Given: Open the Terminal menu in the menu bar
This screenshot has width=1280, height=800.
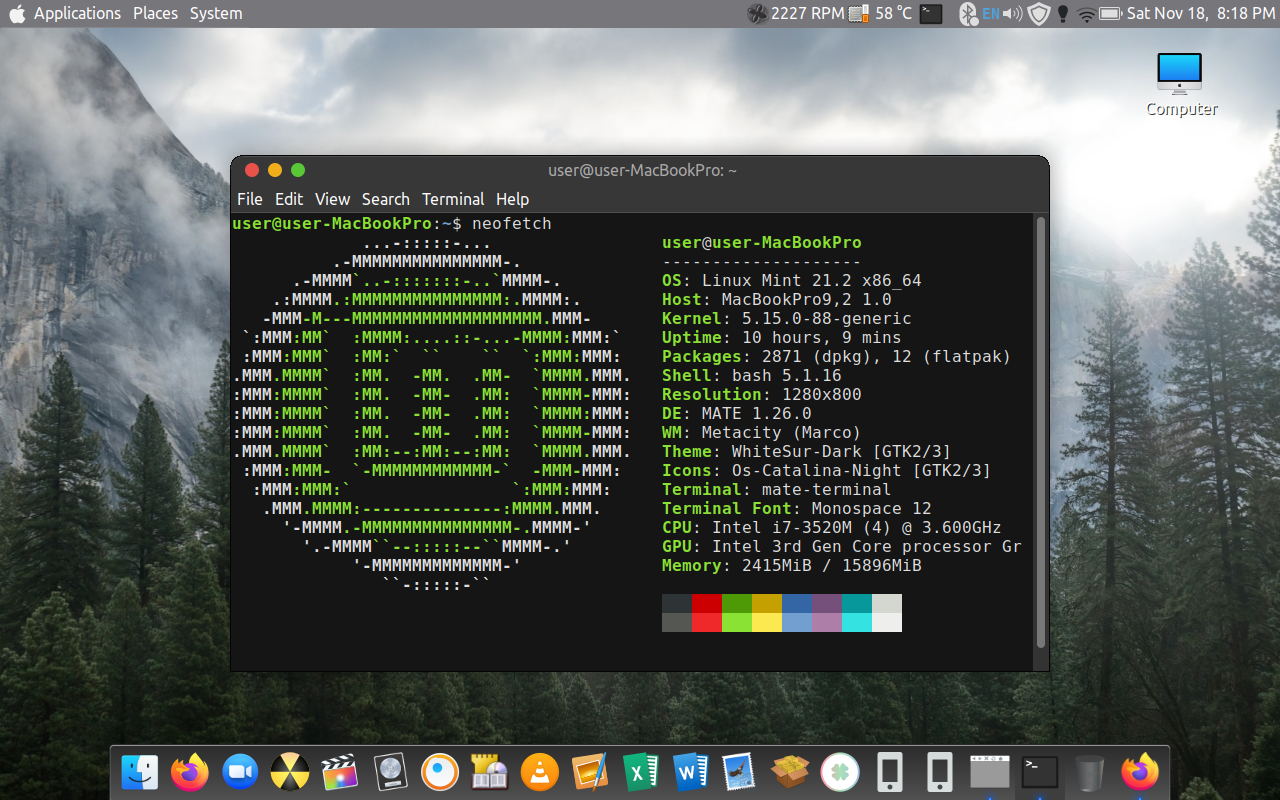Looking at the screenshot, I should pos(453,199).
